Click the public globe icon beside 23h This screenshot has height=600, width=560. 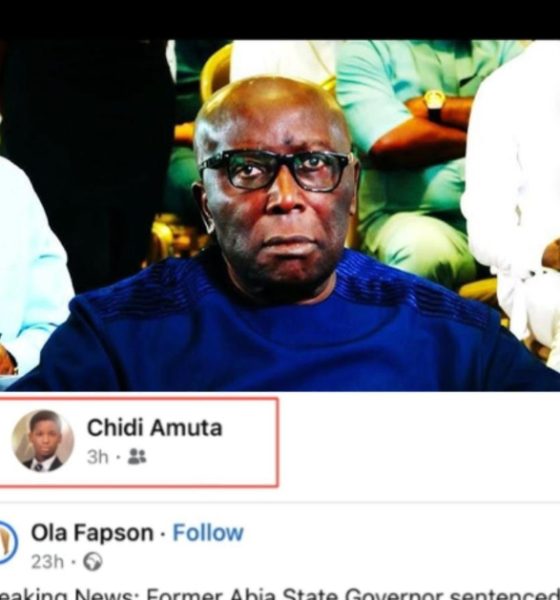(x=93, y=562)
